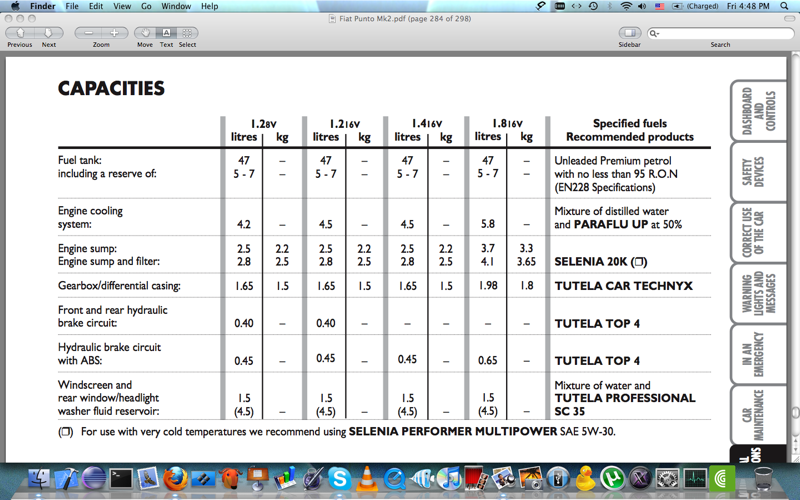
Task: Open the Wi-Fi status menu
Action: pyautogui.click(x=626, y=6)
